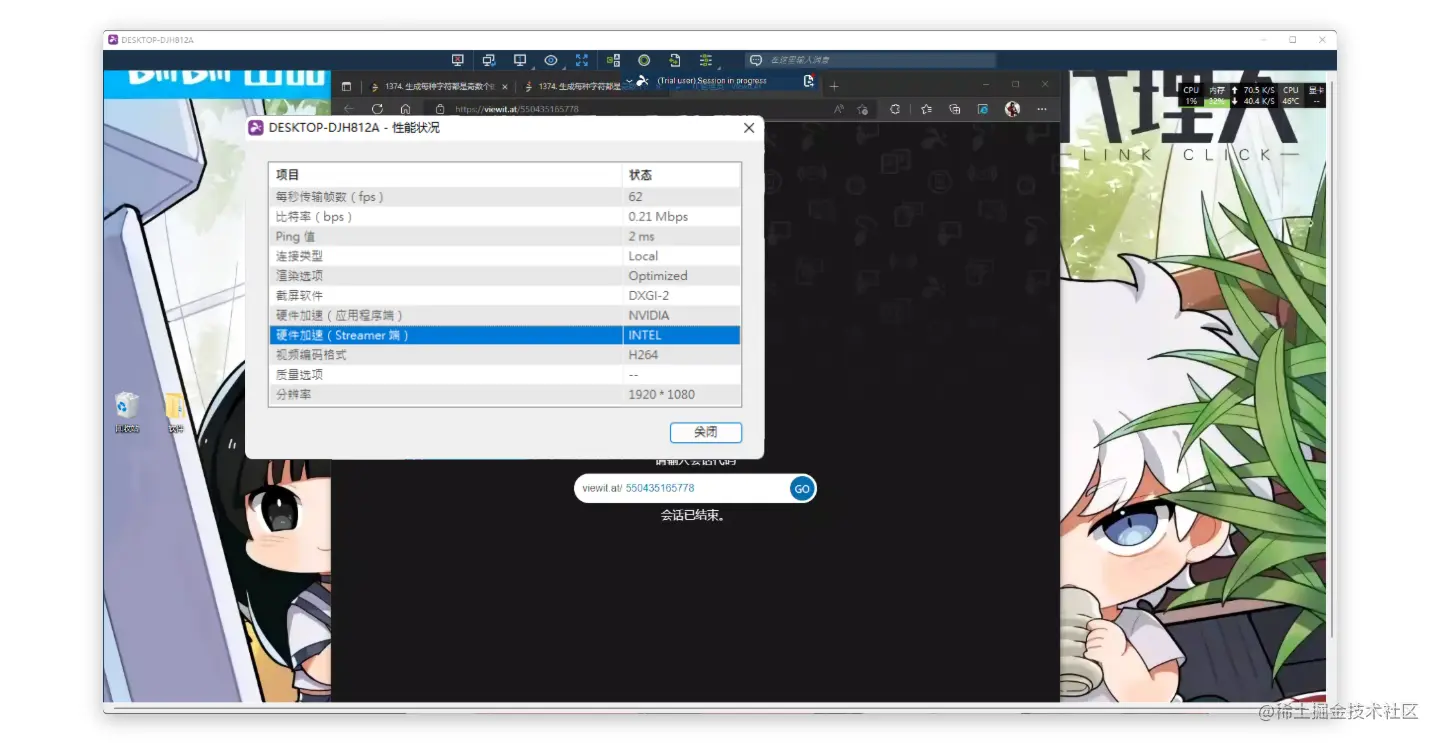Click the exit icon on Session in progress bar

(808, 81)
